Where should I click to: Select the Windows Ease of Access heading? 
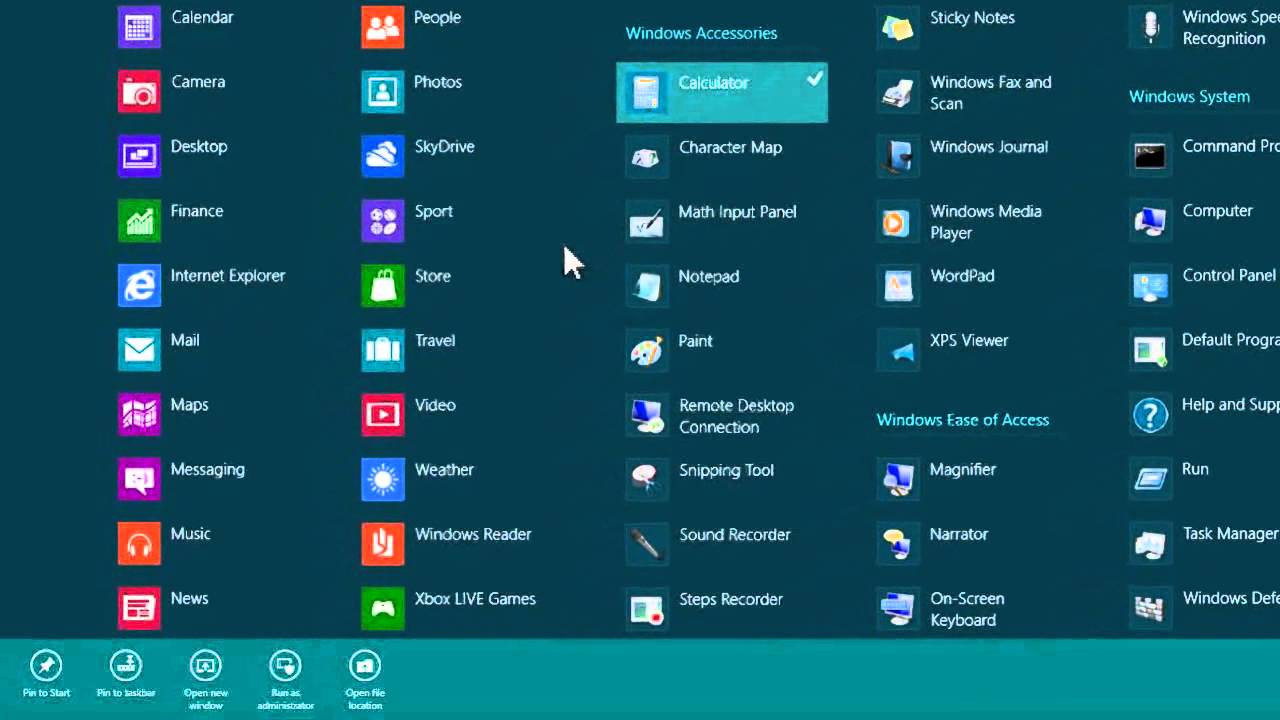[963, 420]
